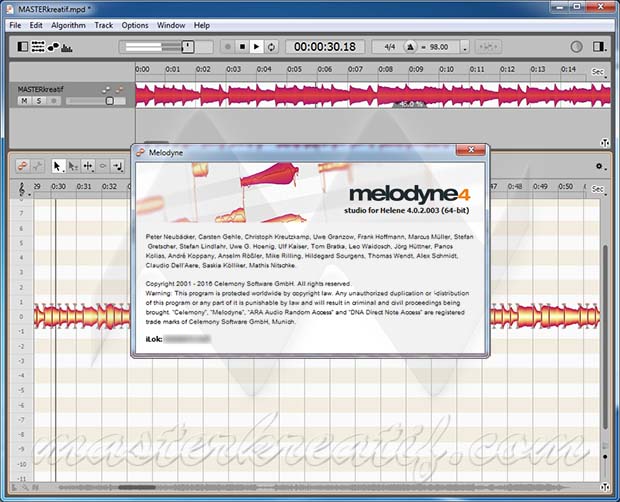
Task: Click the vertical scrollbar of note editor
Action: pos(605,336)
